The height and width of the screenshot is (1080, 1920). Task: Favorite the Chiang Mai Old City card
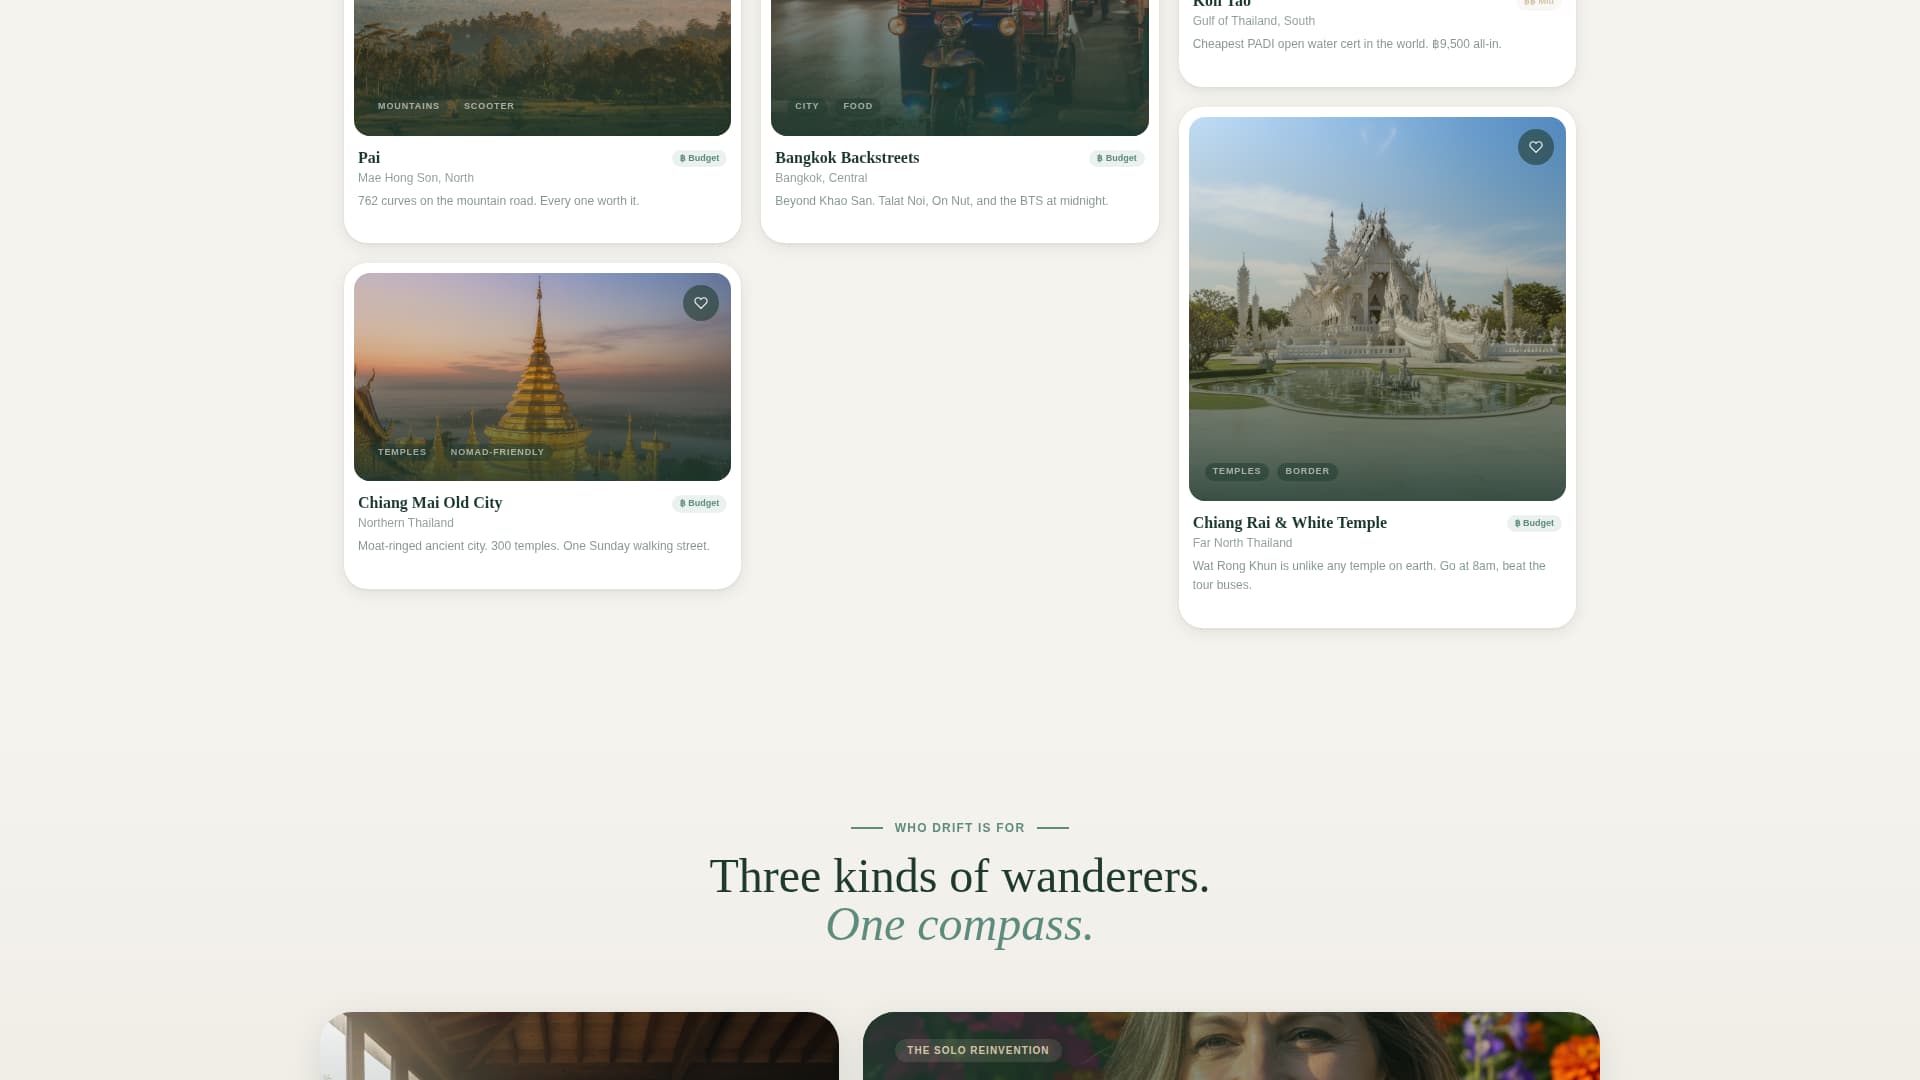tap(701, 303)
